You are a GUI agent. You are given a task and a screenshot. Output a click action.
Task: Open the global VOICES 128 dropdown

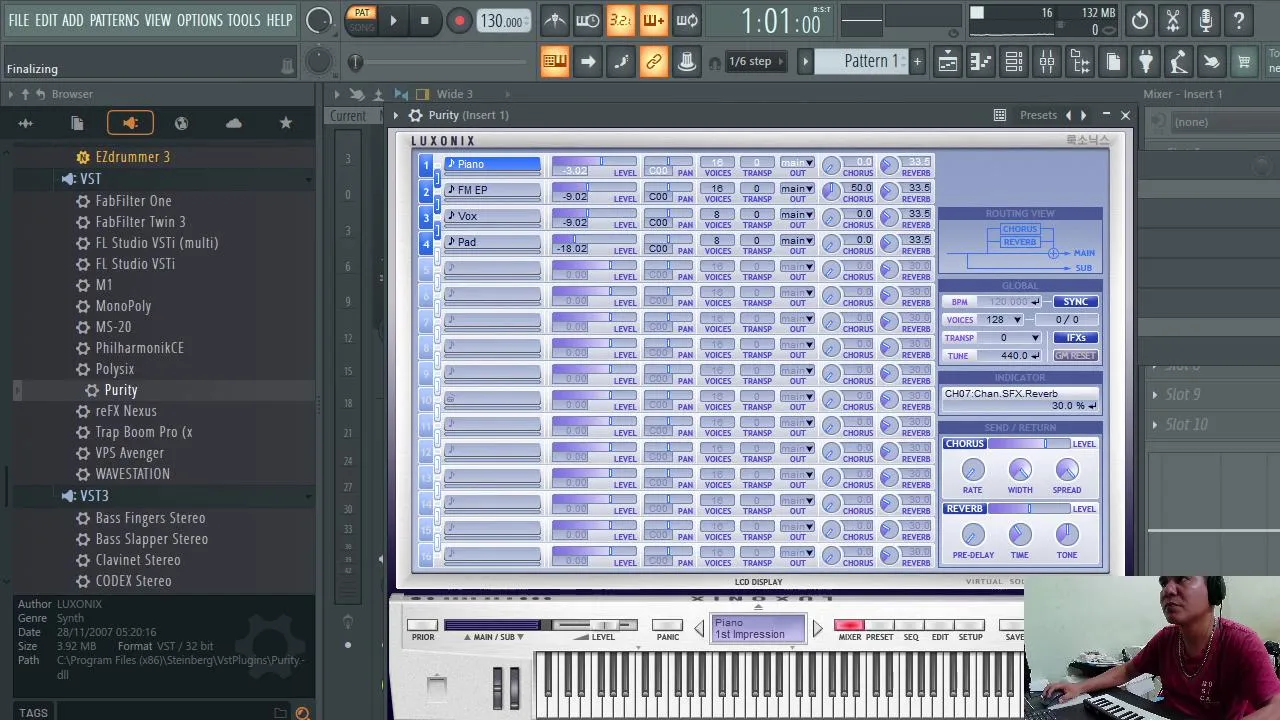1002,320
